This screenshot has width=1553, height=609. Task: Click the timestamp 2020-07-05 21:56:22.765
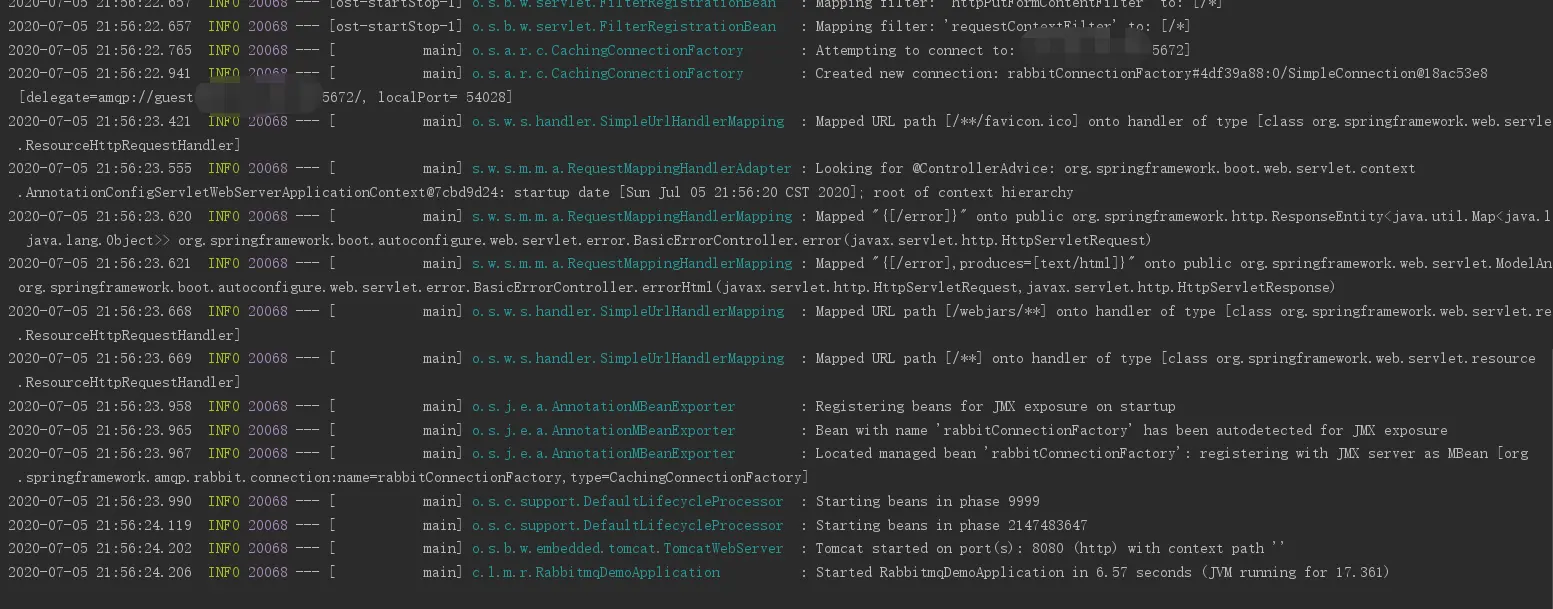pyautogui.click(x=100, y=50)
